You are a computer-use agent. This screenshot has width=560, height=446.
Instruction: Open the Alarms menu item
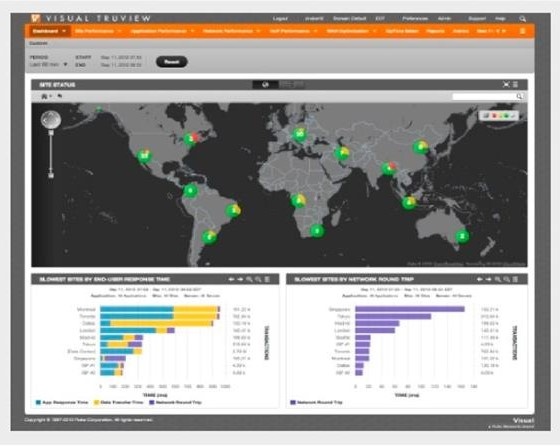(461, 31)
